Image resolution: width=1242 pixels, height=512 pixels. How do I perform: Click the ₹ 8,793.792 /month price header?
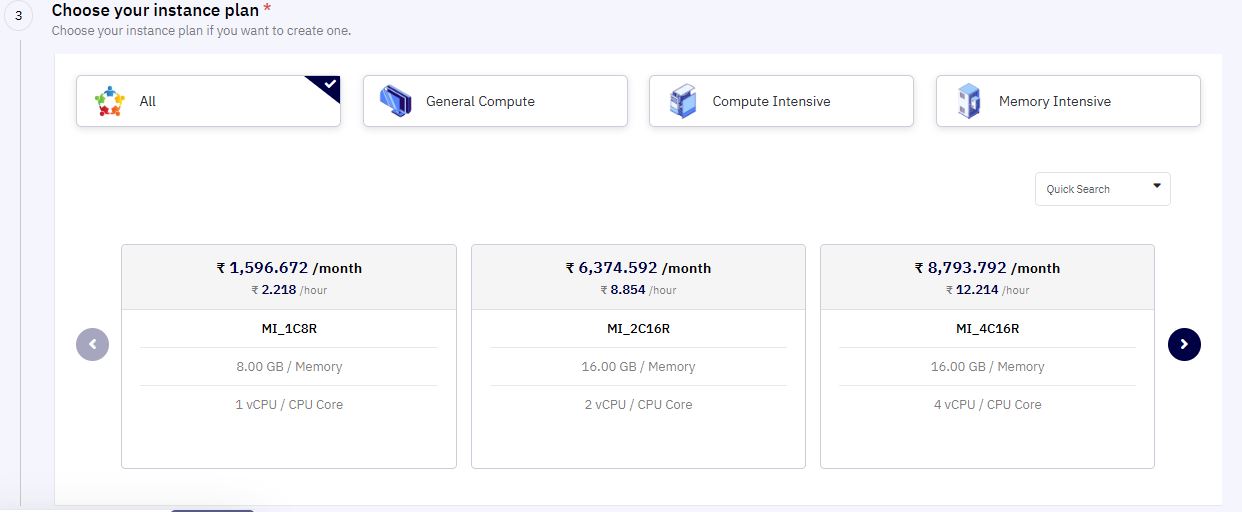(987, 268)
